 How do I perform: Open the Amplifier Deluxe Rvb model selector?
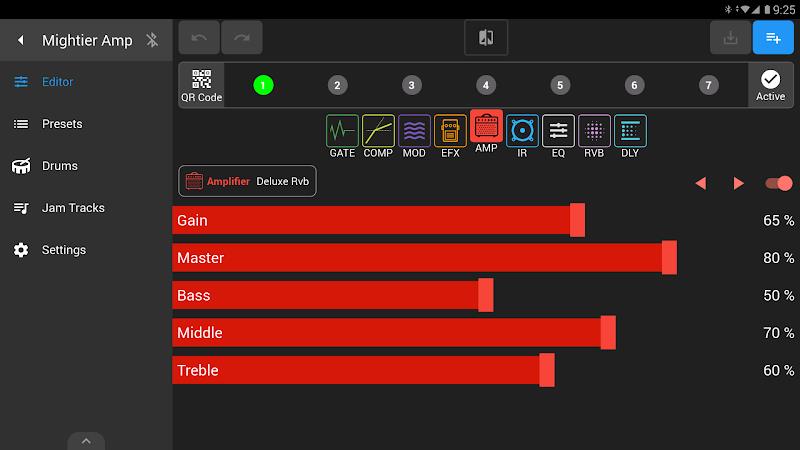(x=247, y=181)
